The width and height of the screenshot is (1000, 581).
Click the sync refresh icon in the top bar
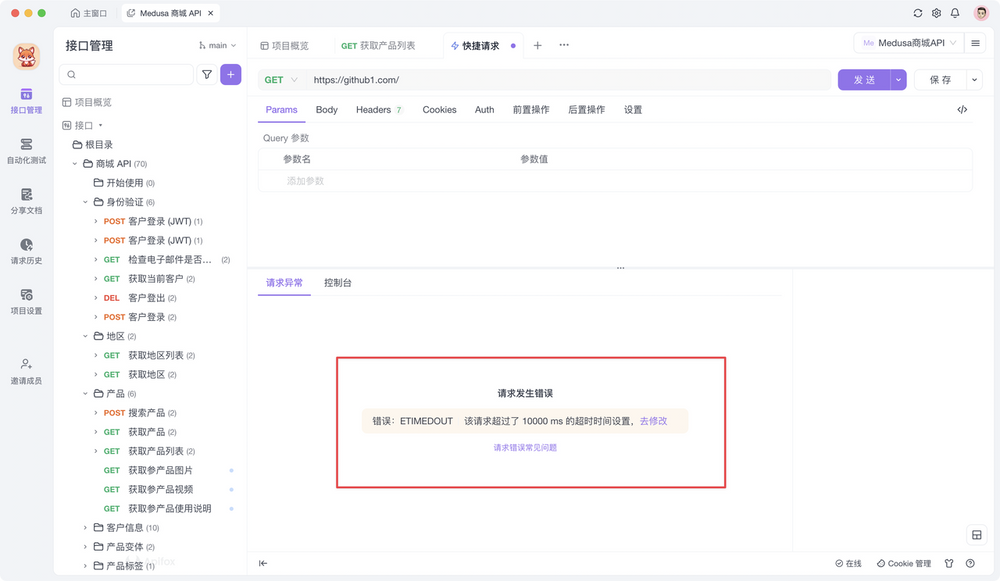pyautogui.click(x=917, y=13)
